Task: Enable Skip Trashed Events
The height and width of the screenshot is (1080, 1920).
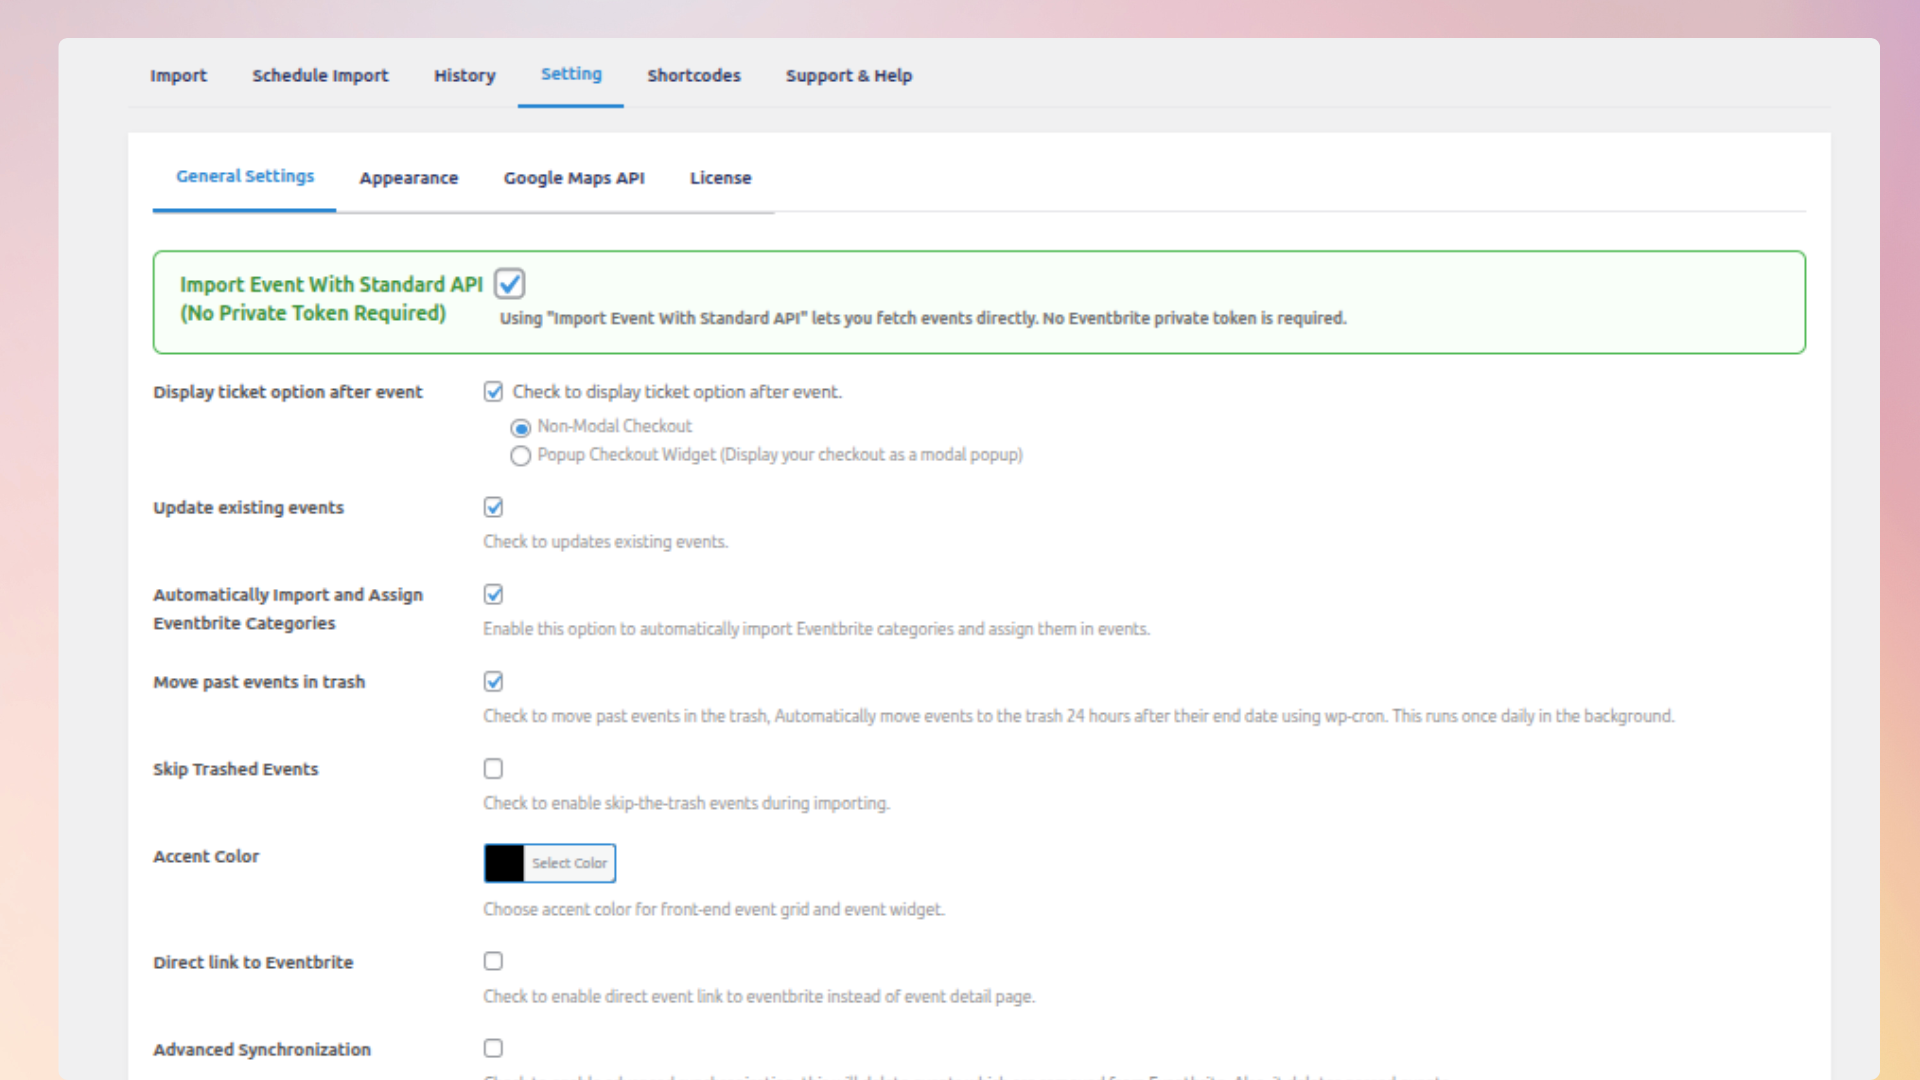Action: coord(493,768)
